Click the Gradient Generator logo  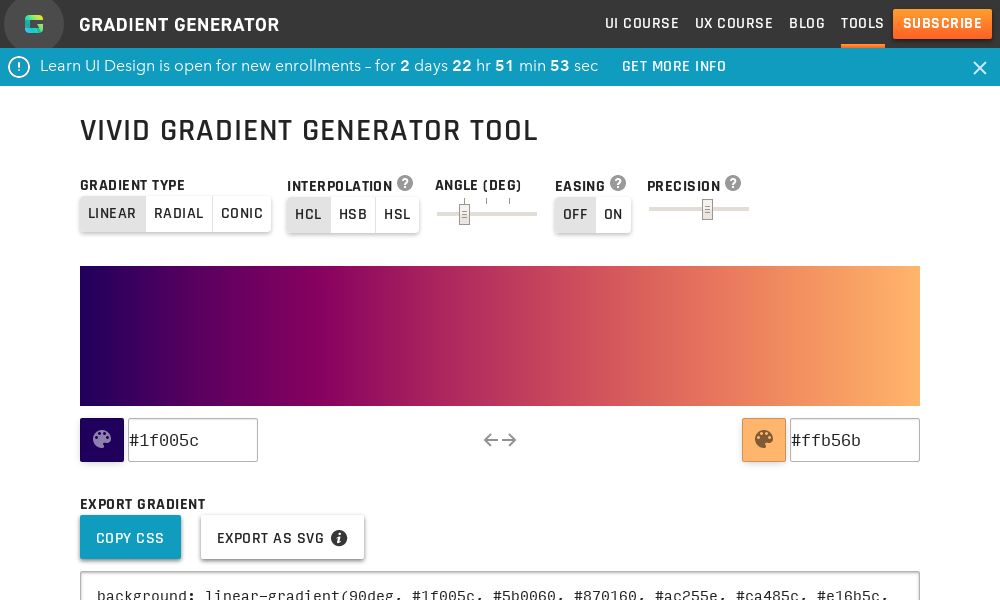click(x=34, y=24)
